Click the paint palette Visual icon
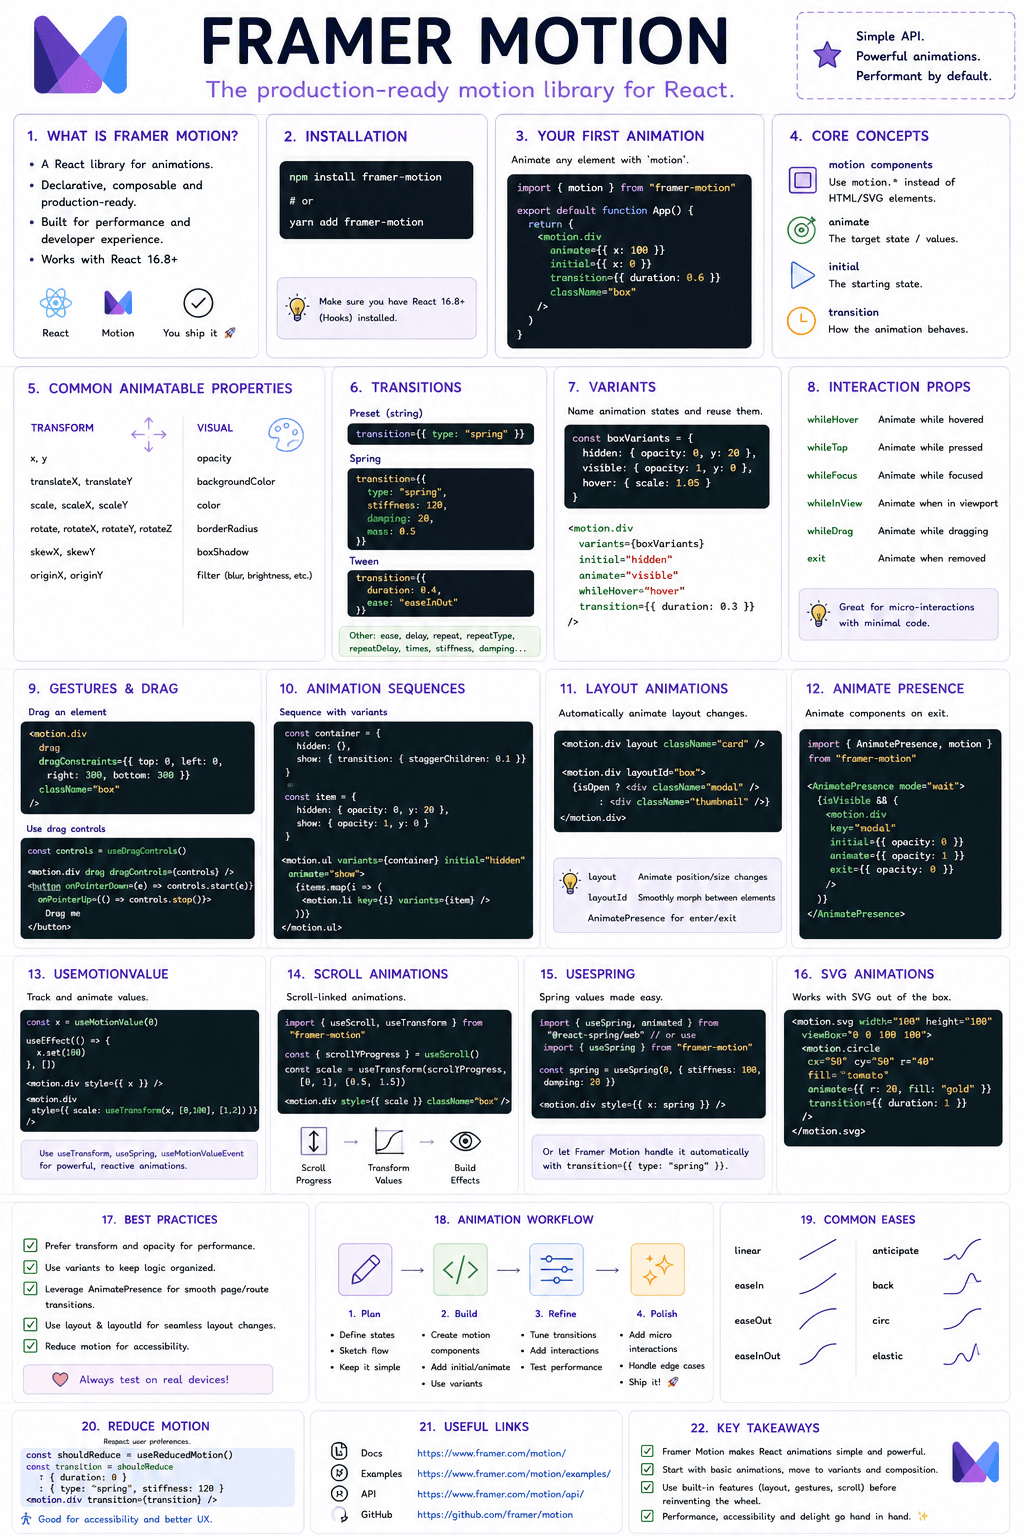 (286, 434)
